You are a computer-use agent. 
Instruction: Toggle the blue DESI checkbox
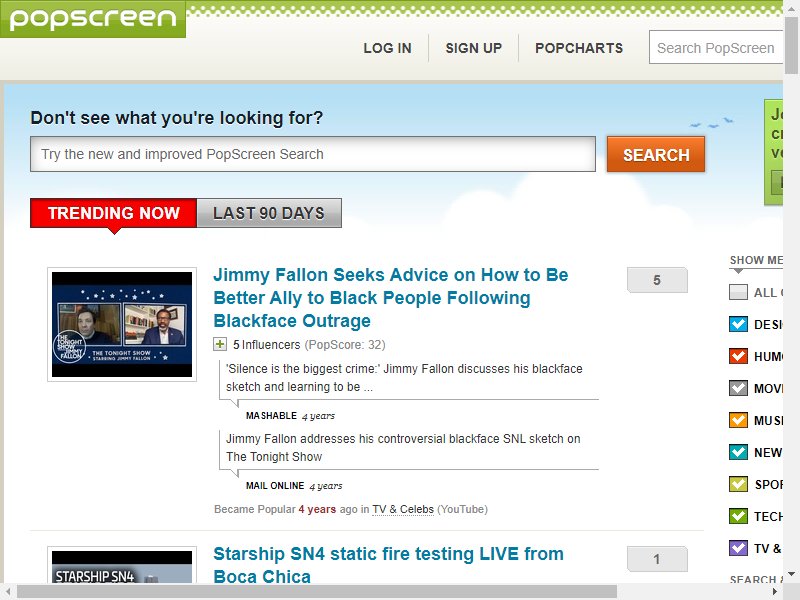(x=738, y=324)
